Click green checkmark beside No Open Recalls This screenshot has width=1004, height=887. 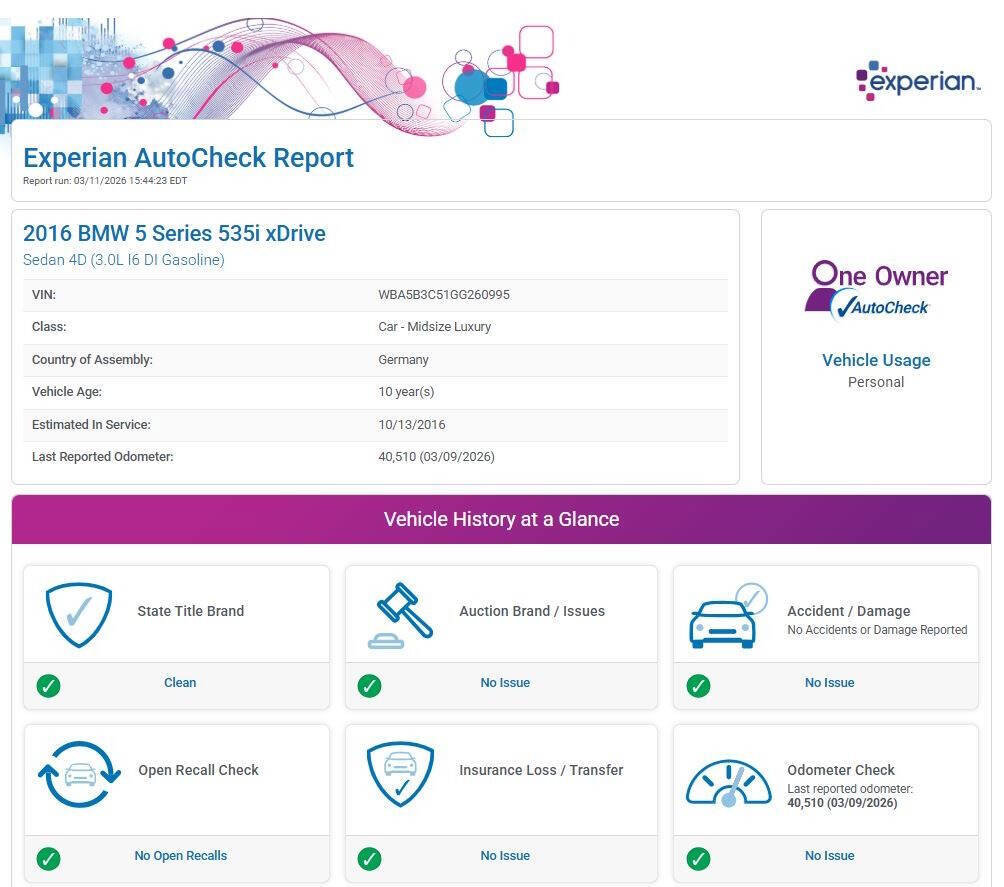point(48,858)
